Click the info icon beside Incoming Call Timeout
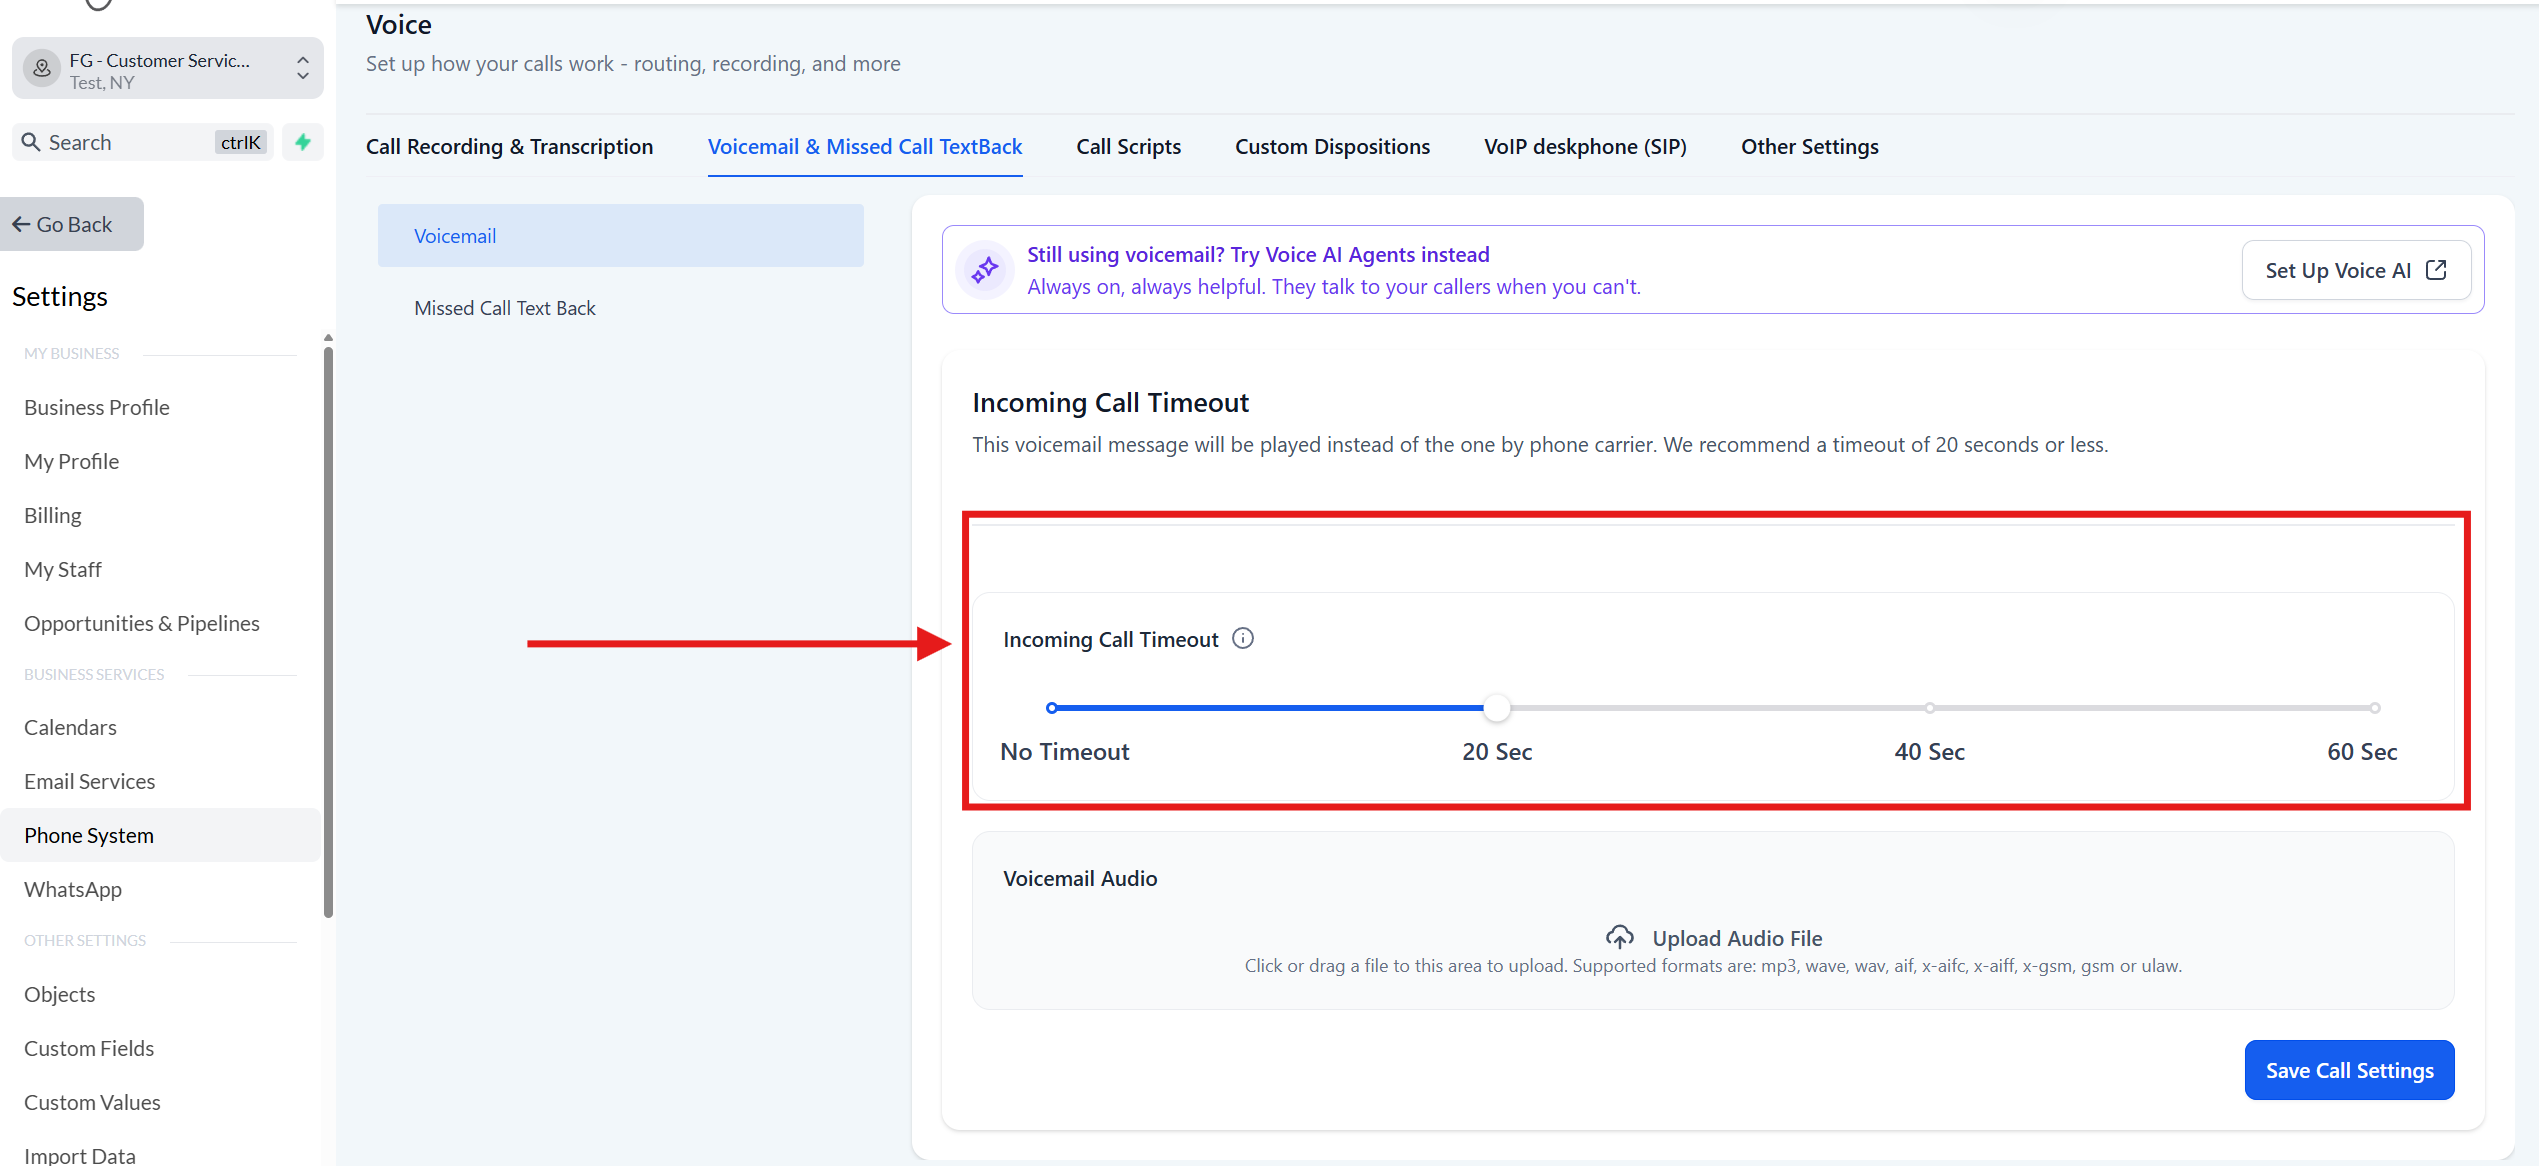 click(1243, 638)
